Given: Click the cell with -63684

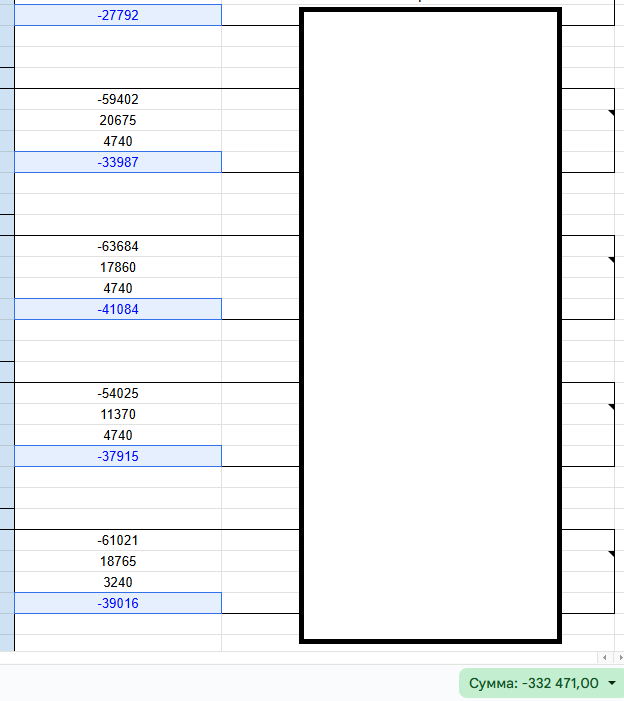Looking at the screenshot, I should 118,246.
